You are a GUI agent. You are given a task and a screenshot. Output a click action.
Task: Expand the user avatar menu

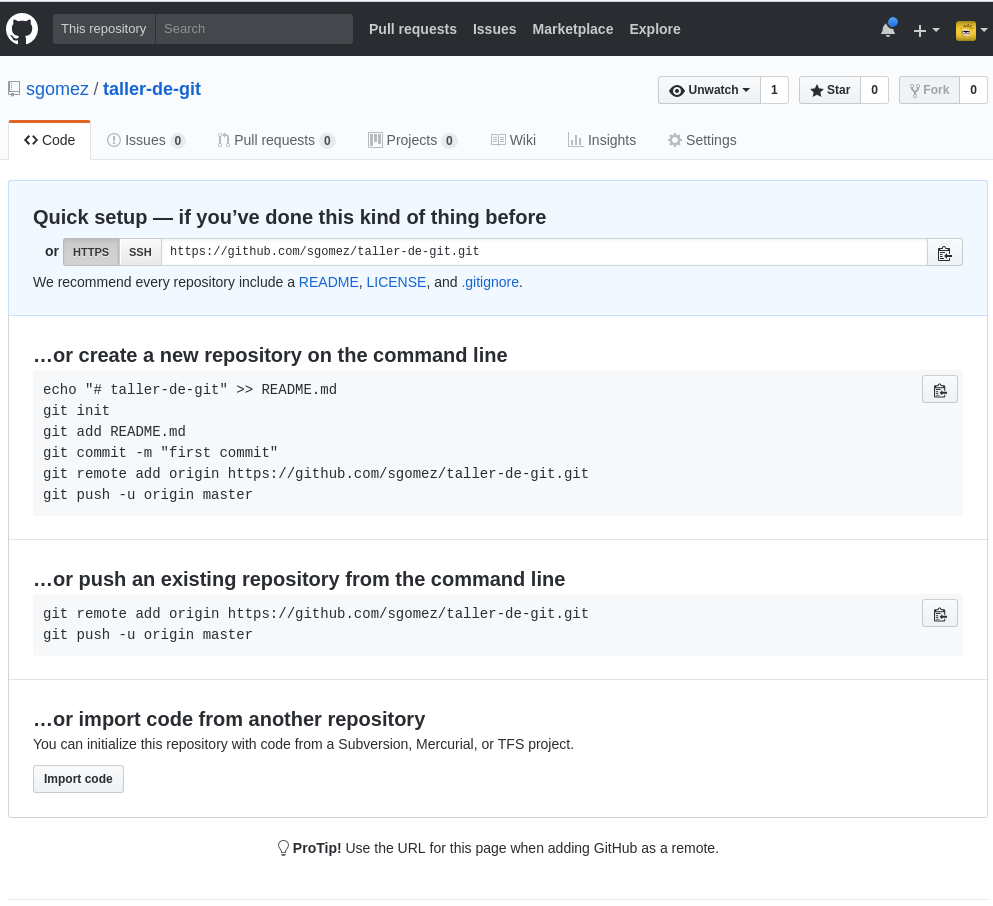point(971,30)
